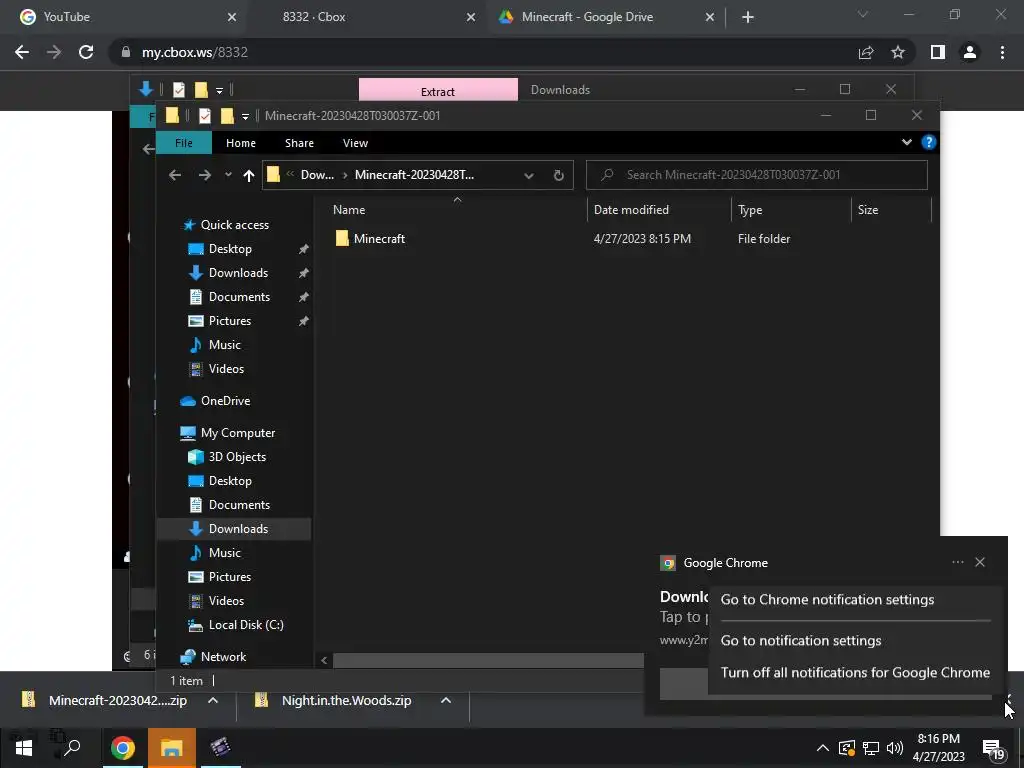Image resolution: width=1024 pixels, height=768 pixels.
Task: Open notification three-dot options
Action: [957, 562]
